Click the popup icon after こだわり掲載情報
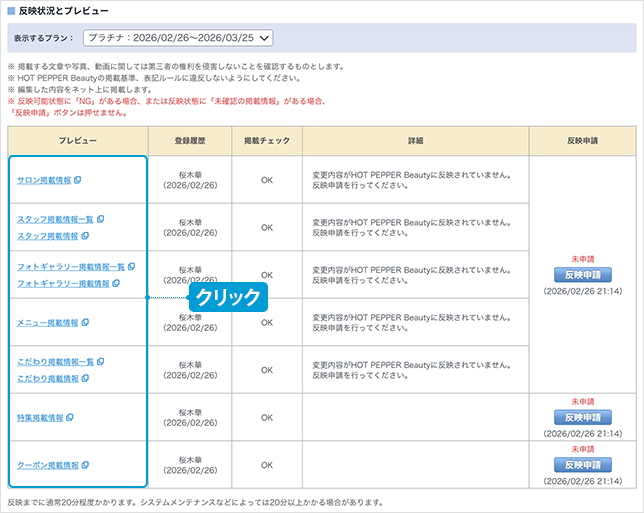Viewport: 644px width, 513px height. click(86, 379)
